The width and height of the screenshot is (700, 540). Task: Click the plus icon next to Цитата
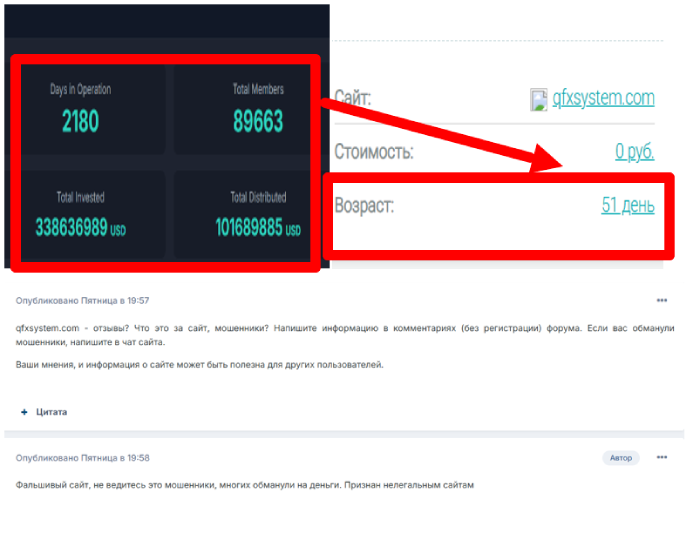[x=24, y=411]
